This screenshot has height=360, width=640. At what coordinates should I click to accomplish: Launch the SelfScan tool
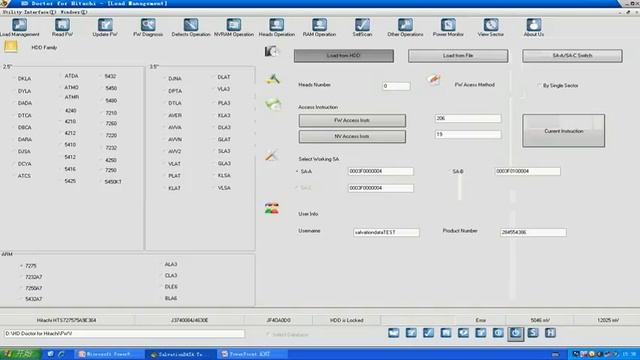(x=362, y=28)
